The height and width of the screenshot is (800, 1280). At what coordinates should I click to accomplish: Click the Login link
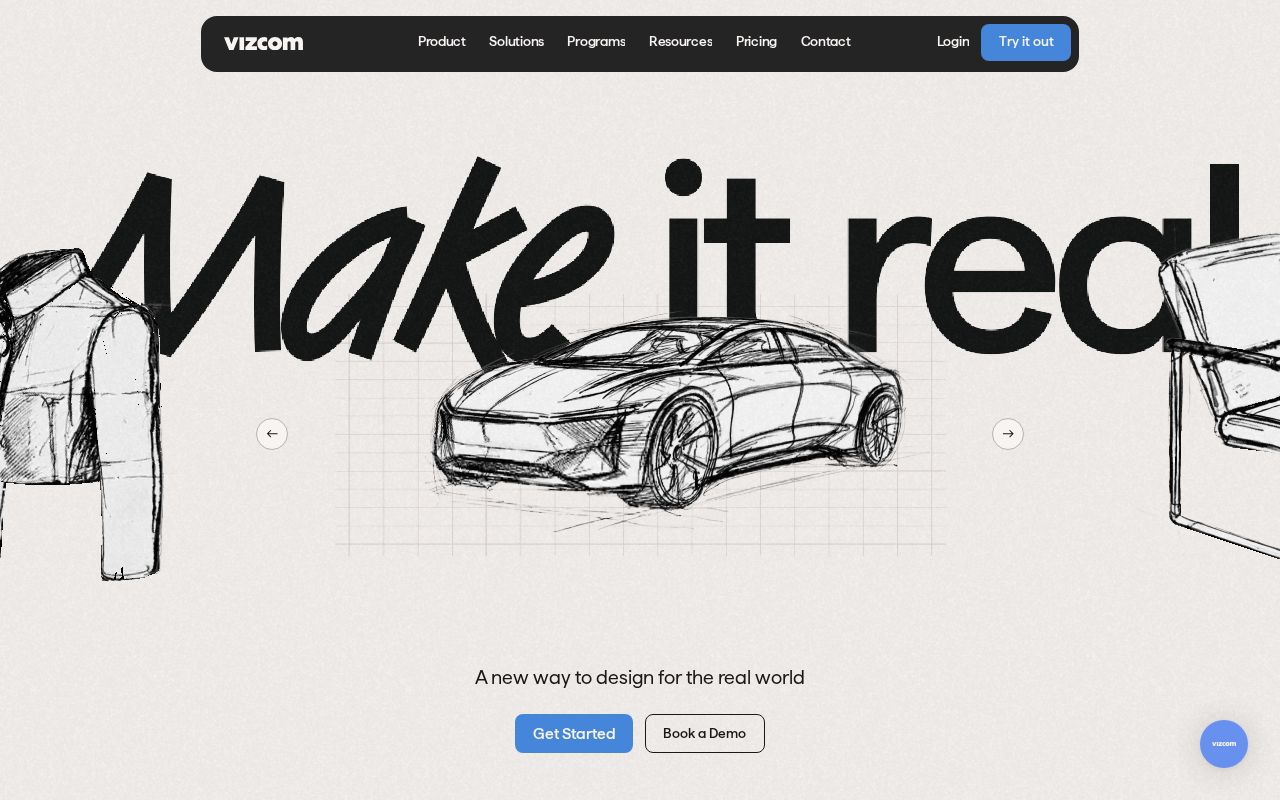[x=953, y=42]
